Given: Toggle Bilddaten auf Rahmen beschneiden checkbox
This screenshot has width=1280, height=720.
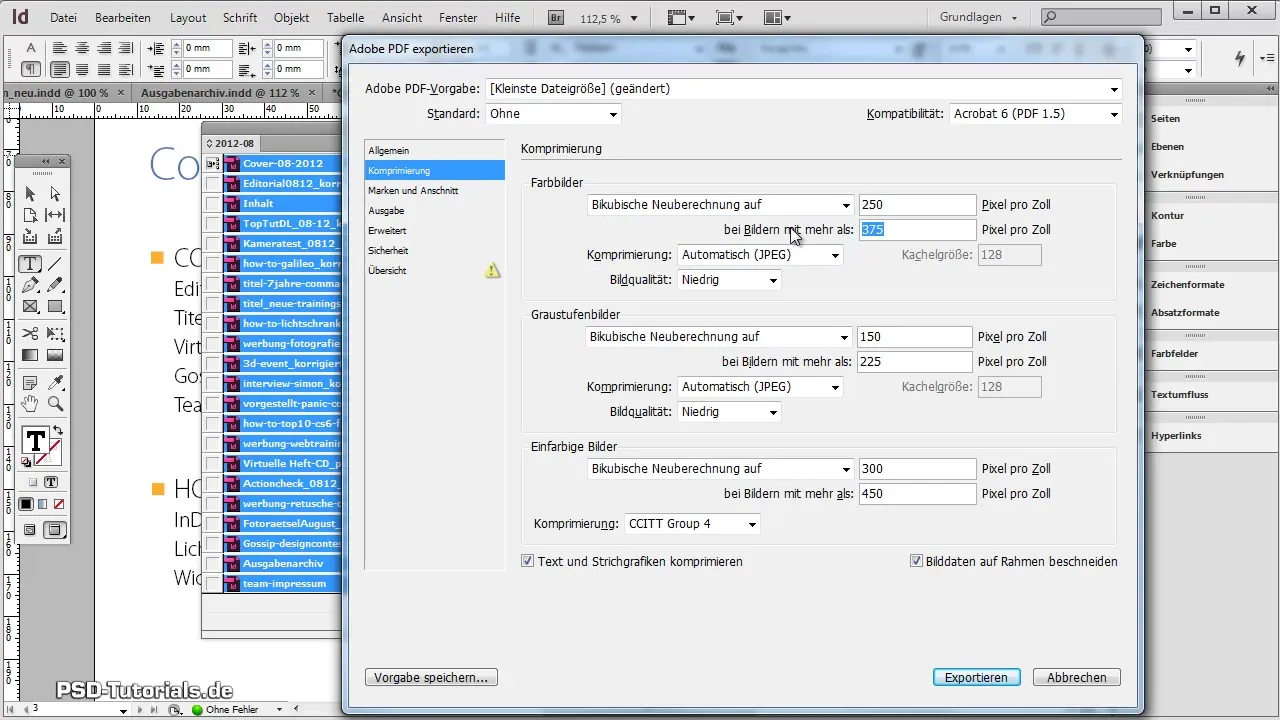Looking at the screenshot, I should click(916, 561).
